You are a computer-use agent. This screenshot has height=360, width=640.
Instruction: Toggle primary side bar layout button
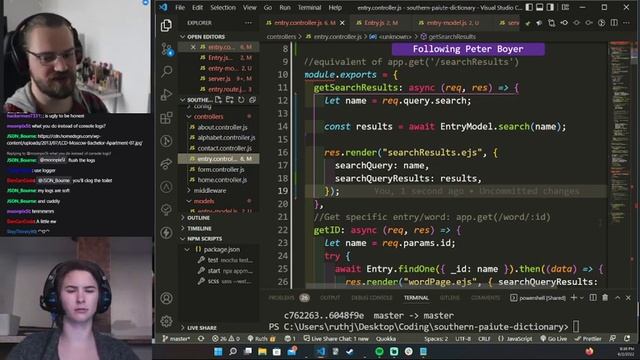point(529,7)
